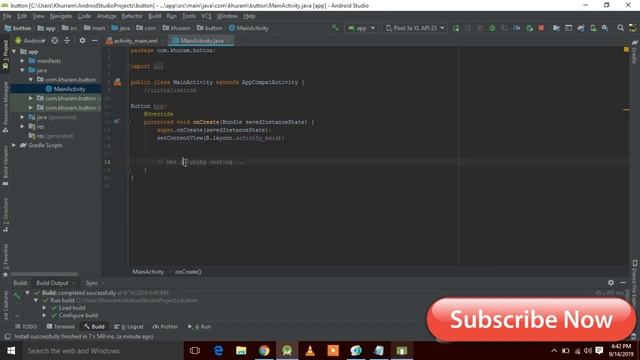This screenshot has width=640, height=360.
Task: Open the Navigate menu
Action: click(x=61, y=16)
